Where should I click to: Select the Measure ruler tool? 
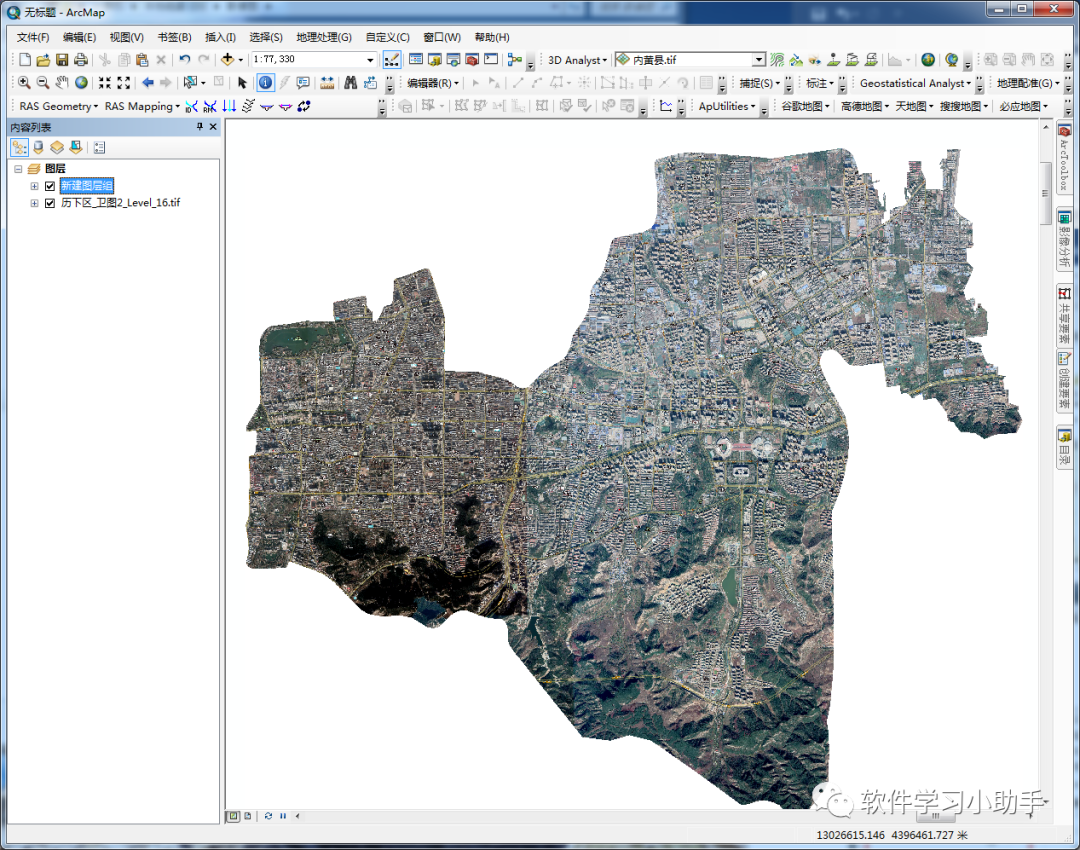[x=327, y=83]
